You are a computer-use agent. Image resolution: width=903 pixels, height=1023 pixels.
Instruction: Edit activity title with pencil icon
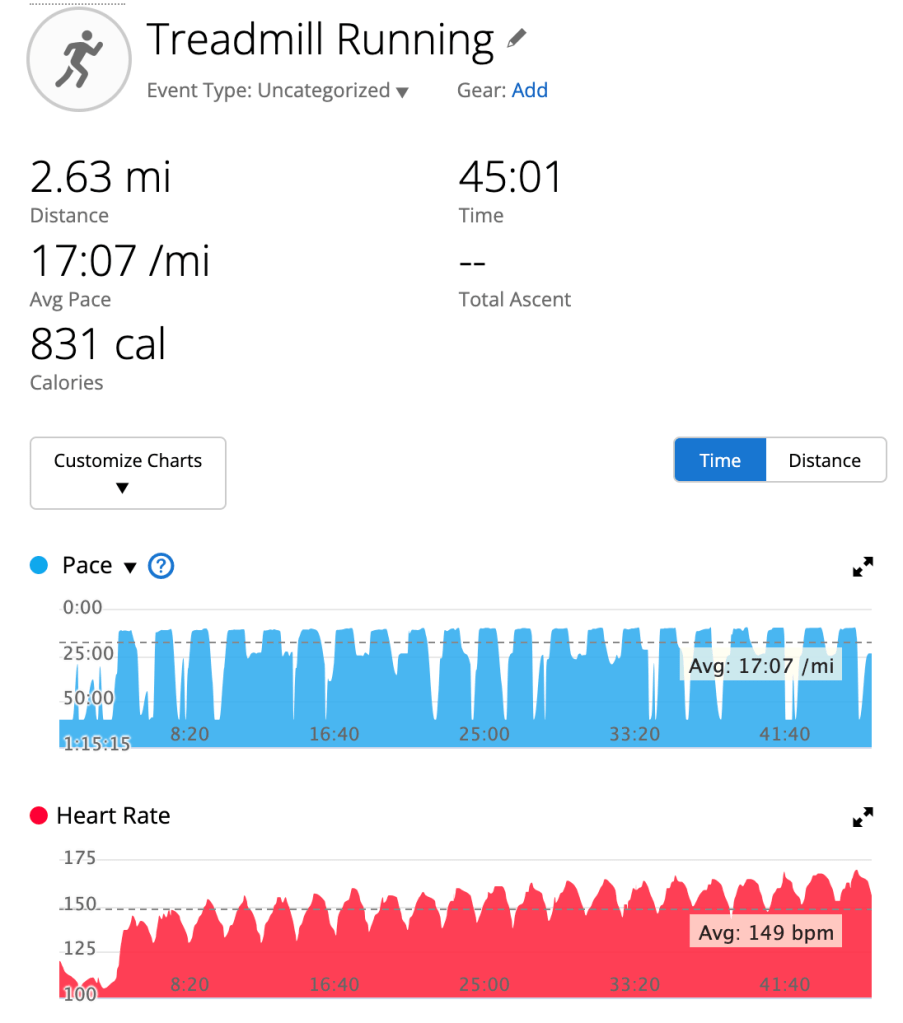point(516,40)
